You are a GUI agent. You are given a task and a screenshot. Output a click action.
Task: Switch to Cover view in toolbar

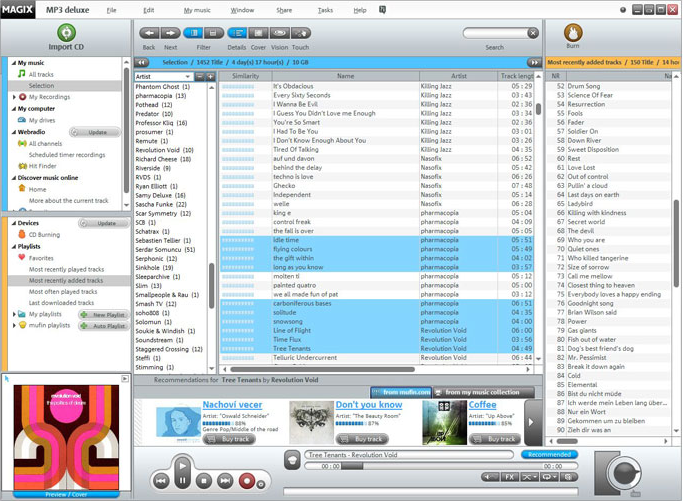(x=258, y=33)
